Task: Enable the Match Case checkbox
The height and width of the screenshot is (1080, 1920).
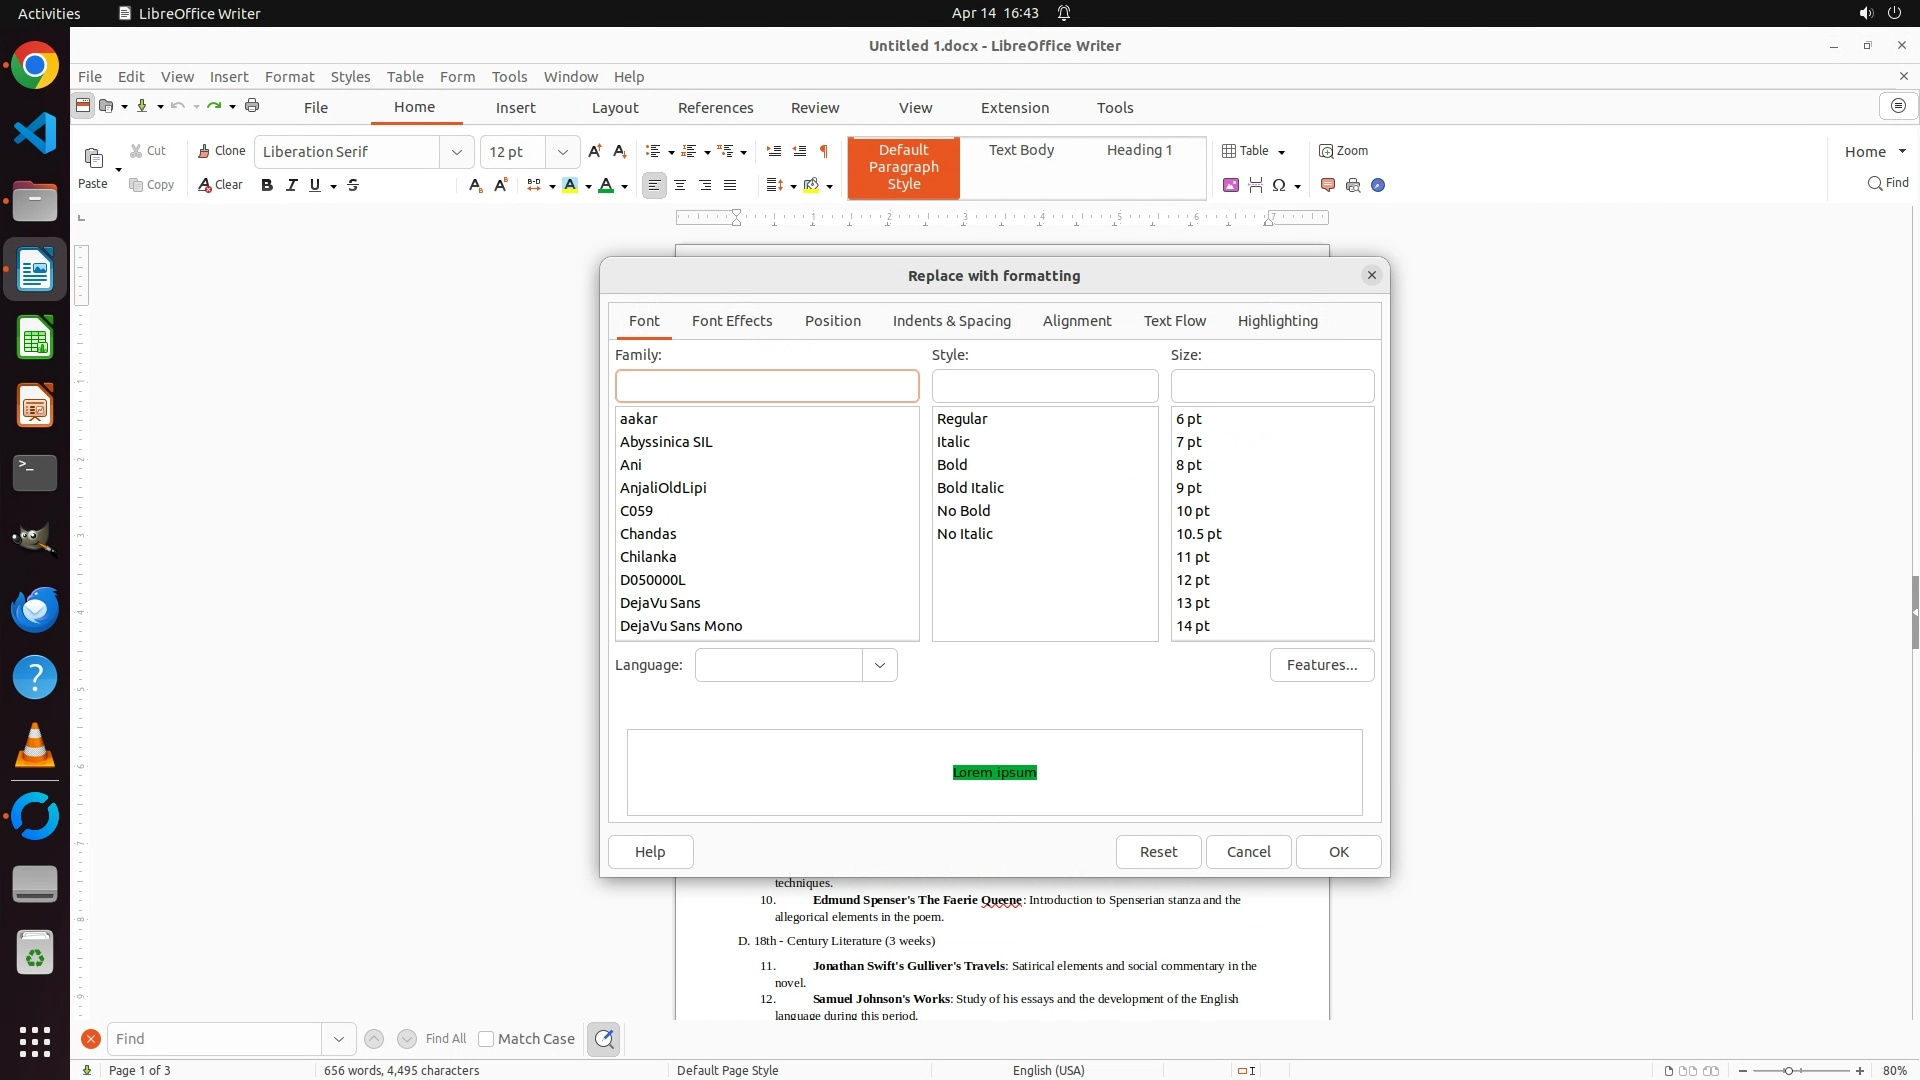Action: click(x=486, y=1039)
